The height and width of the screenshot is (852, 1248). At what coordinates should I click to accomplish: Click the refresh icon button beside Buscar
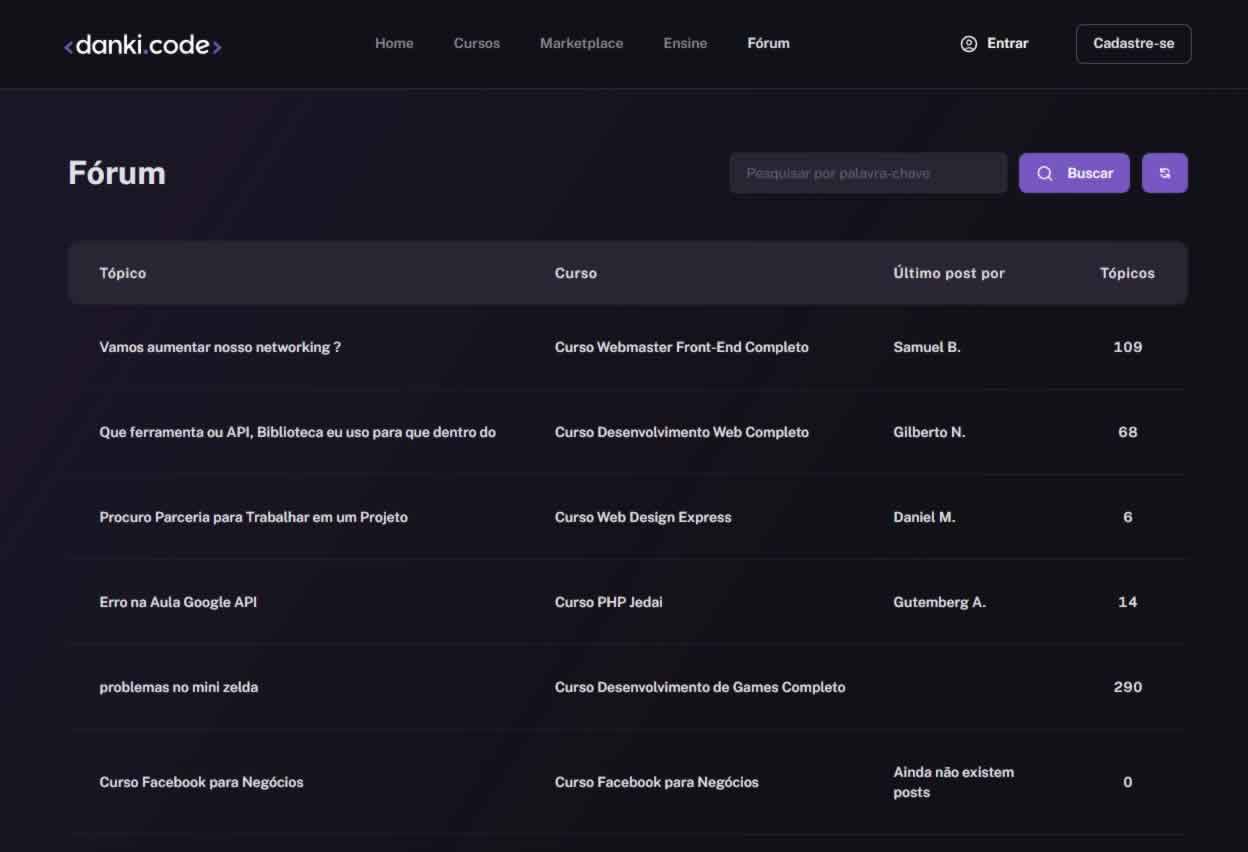1164,173
